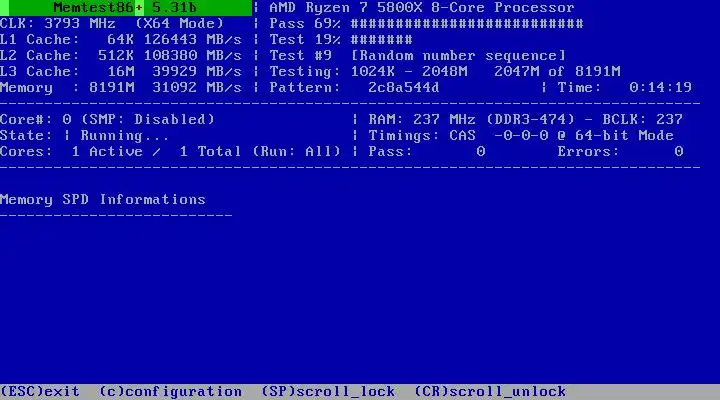The width and height of the screenshot is (720, 400).
Task: Click the L3 Cache 16M row
Action: click(x=121, y=72)
